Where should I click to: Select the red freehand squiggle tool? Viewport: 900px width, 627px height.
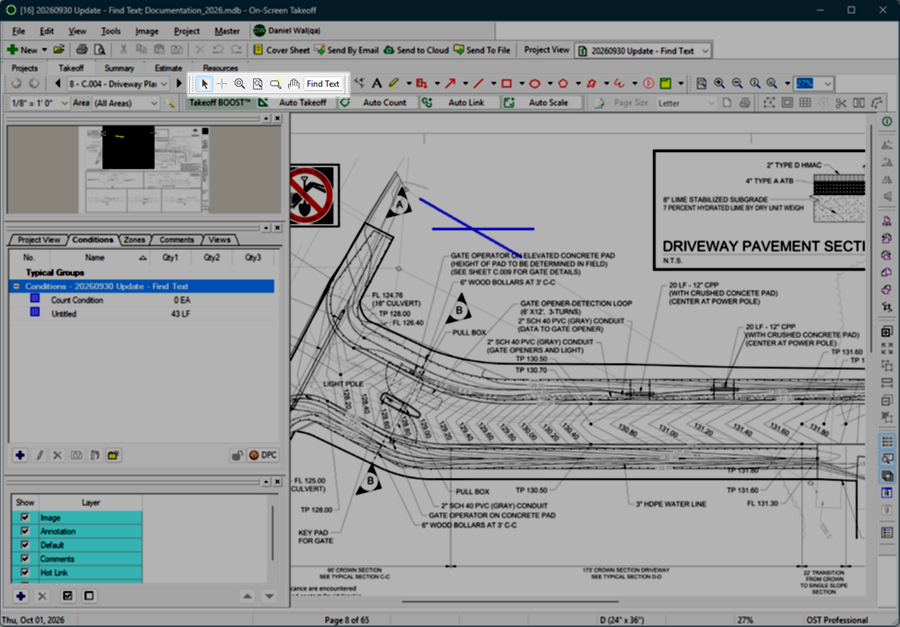(x=619, y=84)
